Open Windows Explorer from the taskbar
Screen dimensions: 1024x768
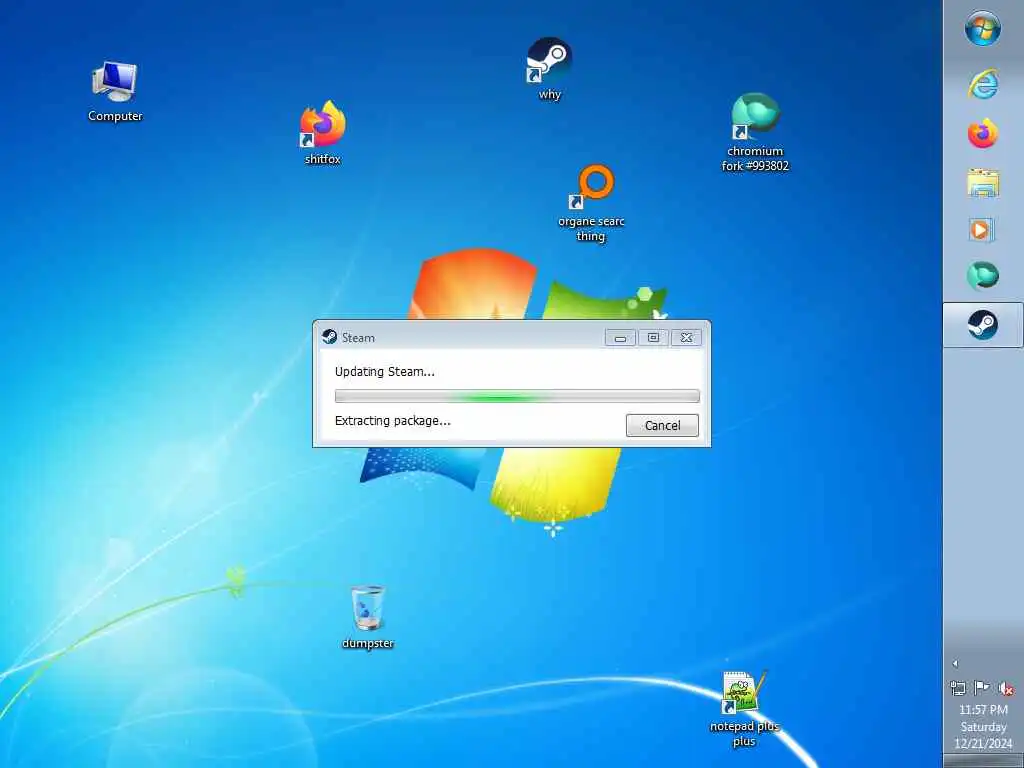tap(983, 182)
